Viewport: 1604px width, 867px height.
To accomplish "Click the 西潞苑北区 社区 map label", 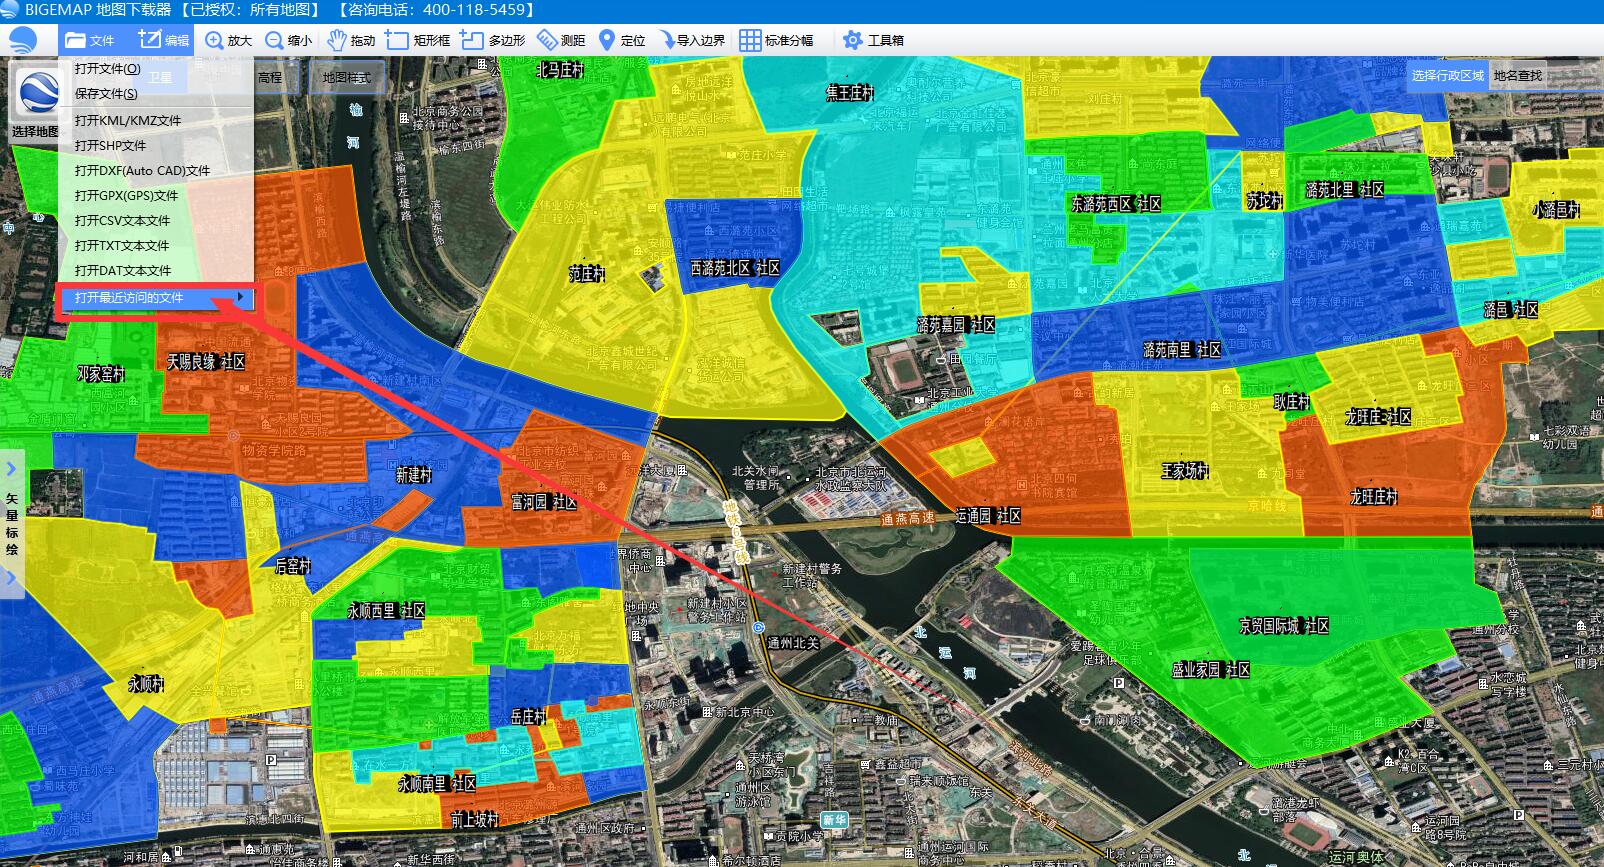I will pyautogui.click(x=735, y=268).
